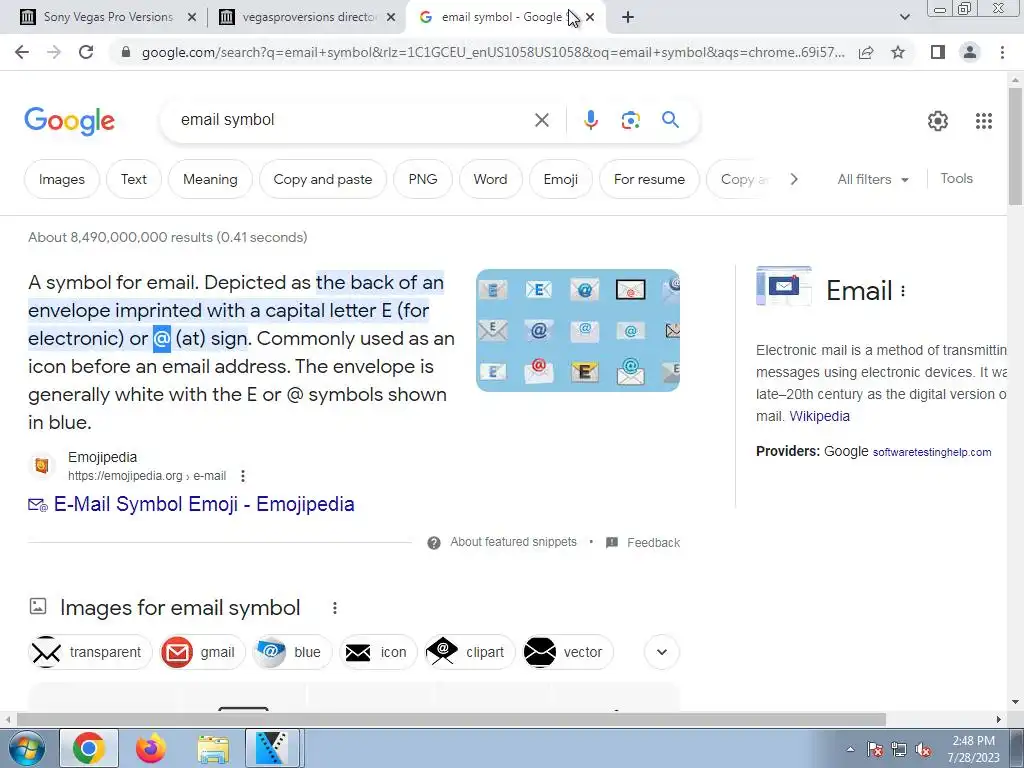
Task: Open the Vegas Pro taskbar icon
Action: tap(272, 748)
